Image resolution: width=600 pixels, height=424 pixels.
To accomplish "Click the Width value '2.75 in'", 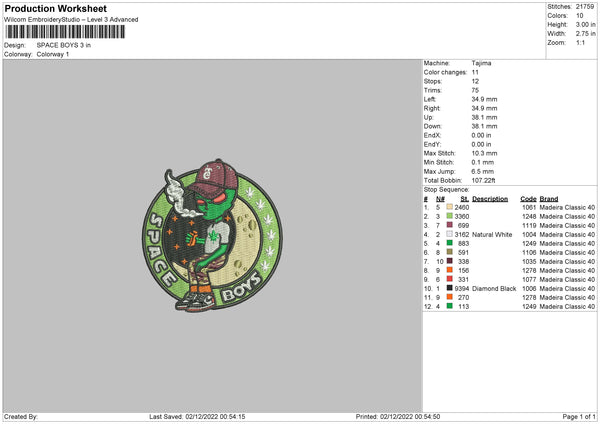I will click(585, 34).
